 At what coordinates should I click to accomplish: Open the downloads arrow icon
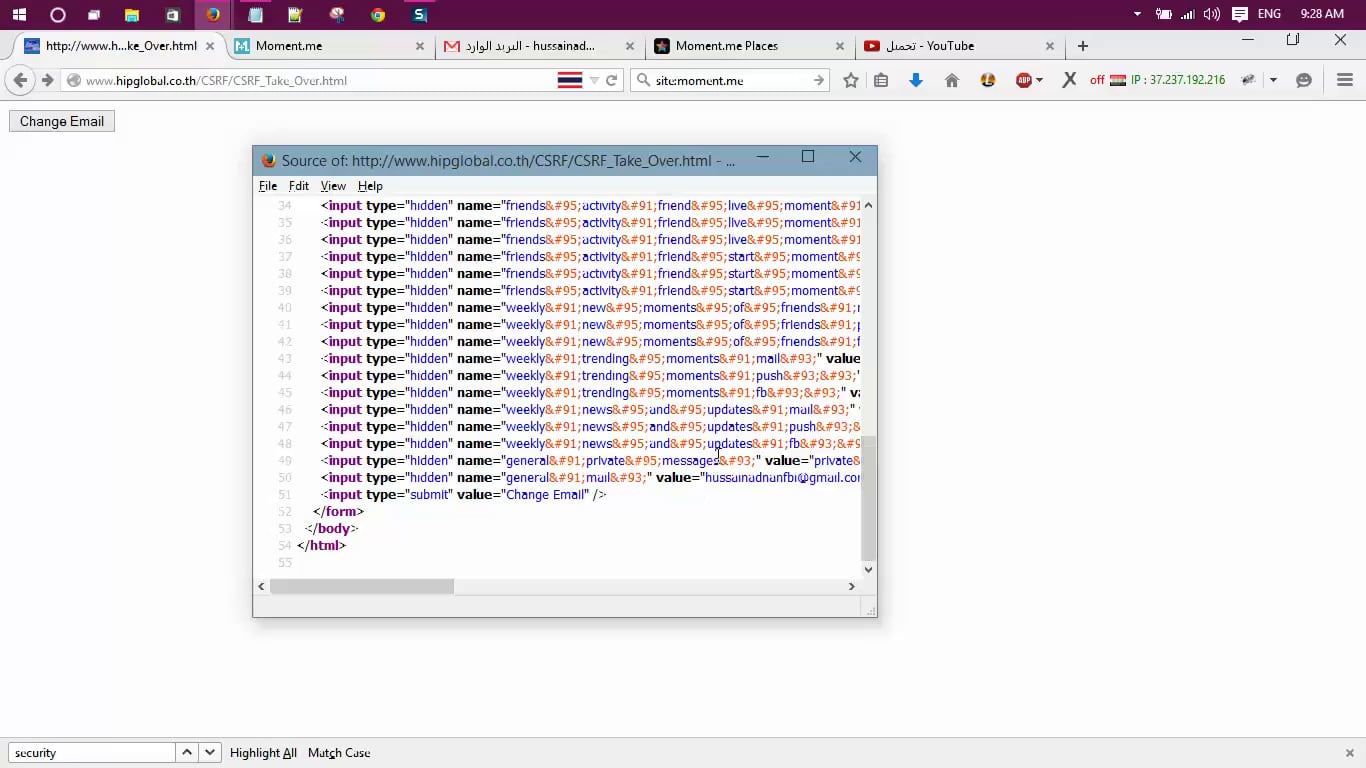[916, 80]
